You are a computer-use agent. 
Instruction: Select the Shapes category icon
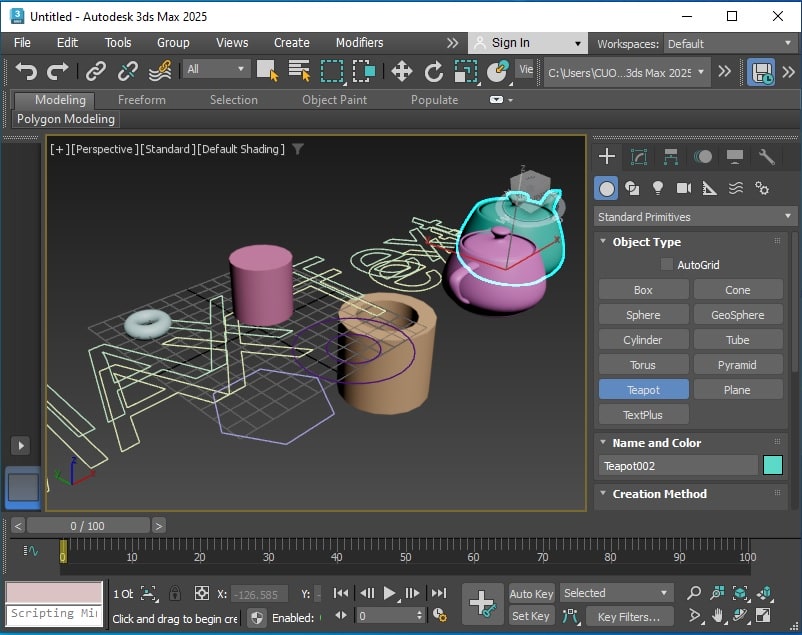[632, 188]
